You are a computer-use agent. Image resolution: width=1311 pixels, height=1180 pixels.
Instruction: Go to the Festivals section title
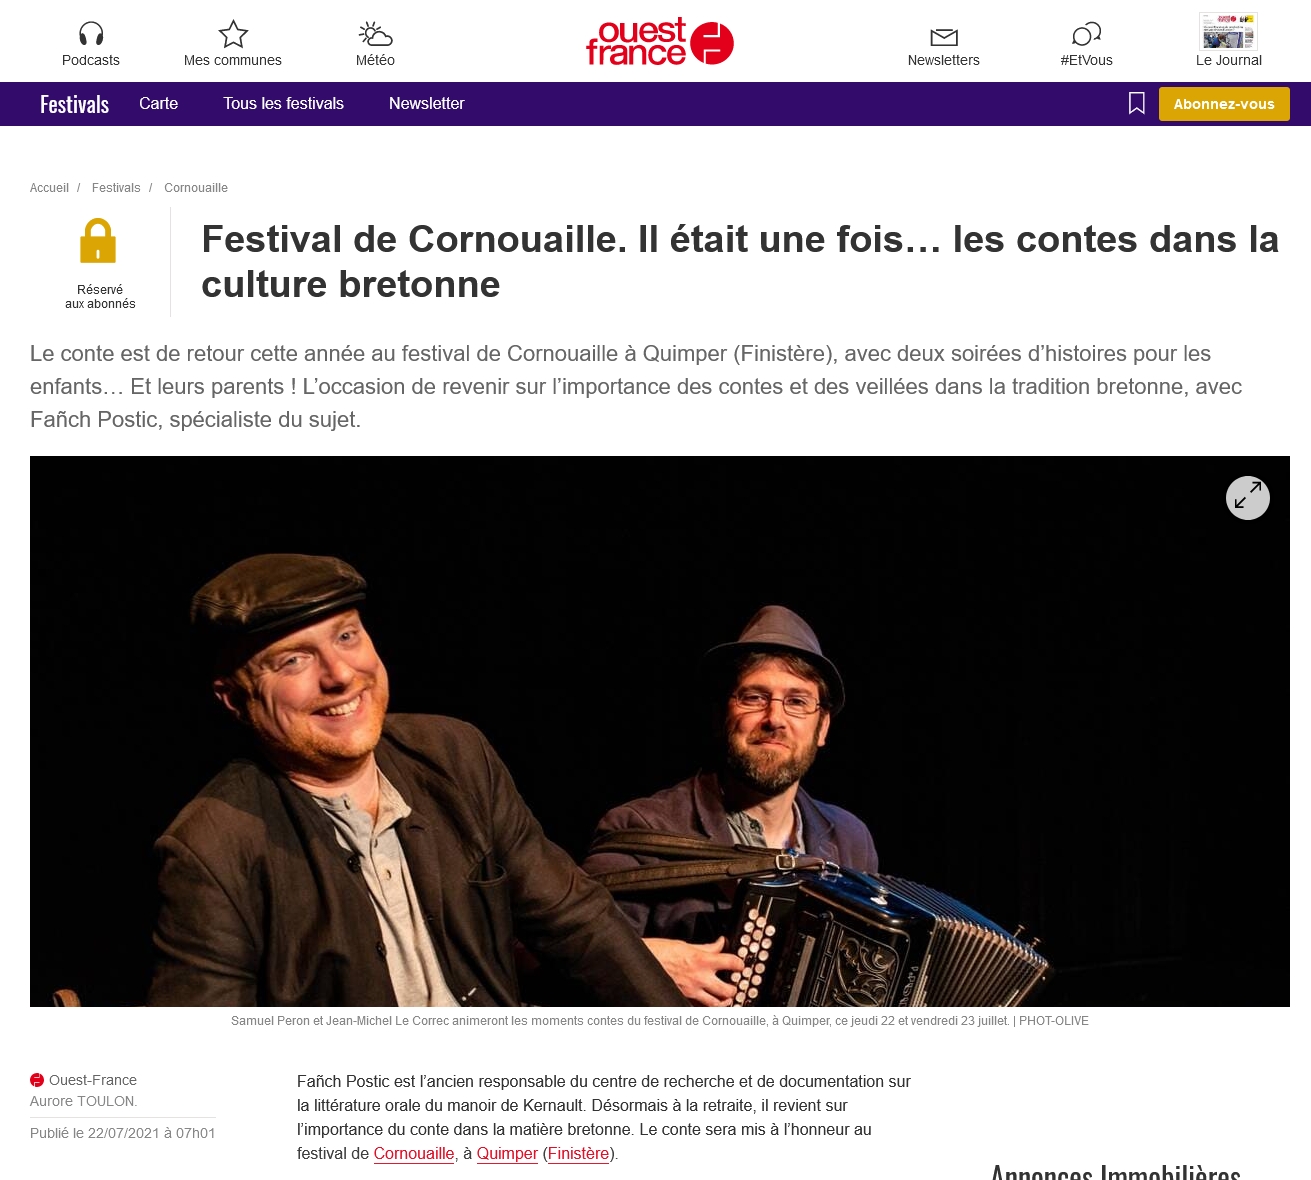pyautogui.click(x=74, y=104)
